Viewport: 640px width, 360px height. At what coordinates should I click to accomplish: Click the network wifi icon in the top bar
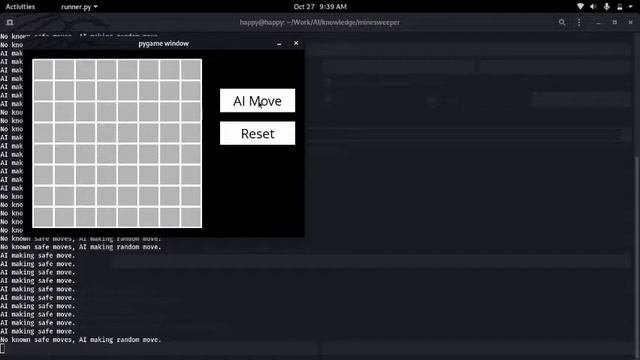click(580, 7)
